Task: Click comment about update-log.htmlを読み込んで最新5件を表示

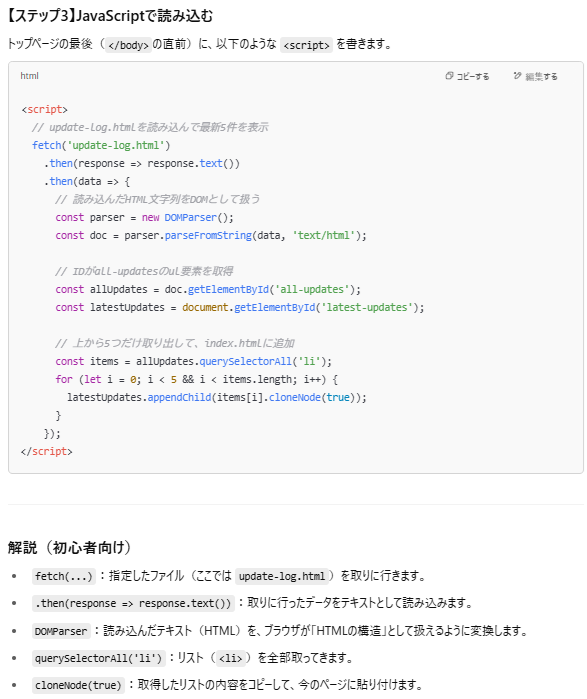Action: click(150, 127)
